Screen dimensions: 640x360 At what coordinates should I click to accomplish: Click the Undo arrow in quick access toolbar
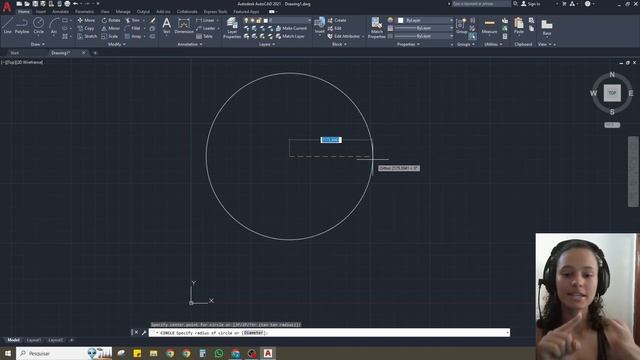tap(76, 4)
